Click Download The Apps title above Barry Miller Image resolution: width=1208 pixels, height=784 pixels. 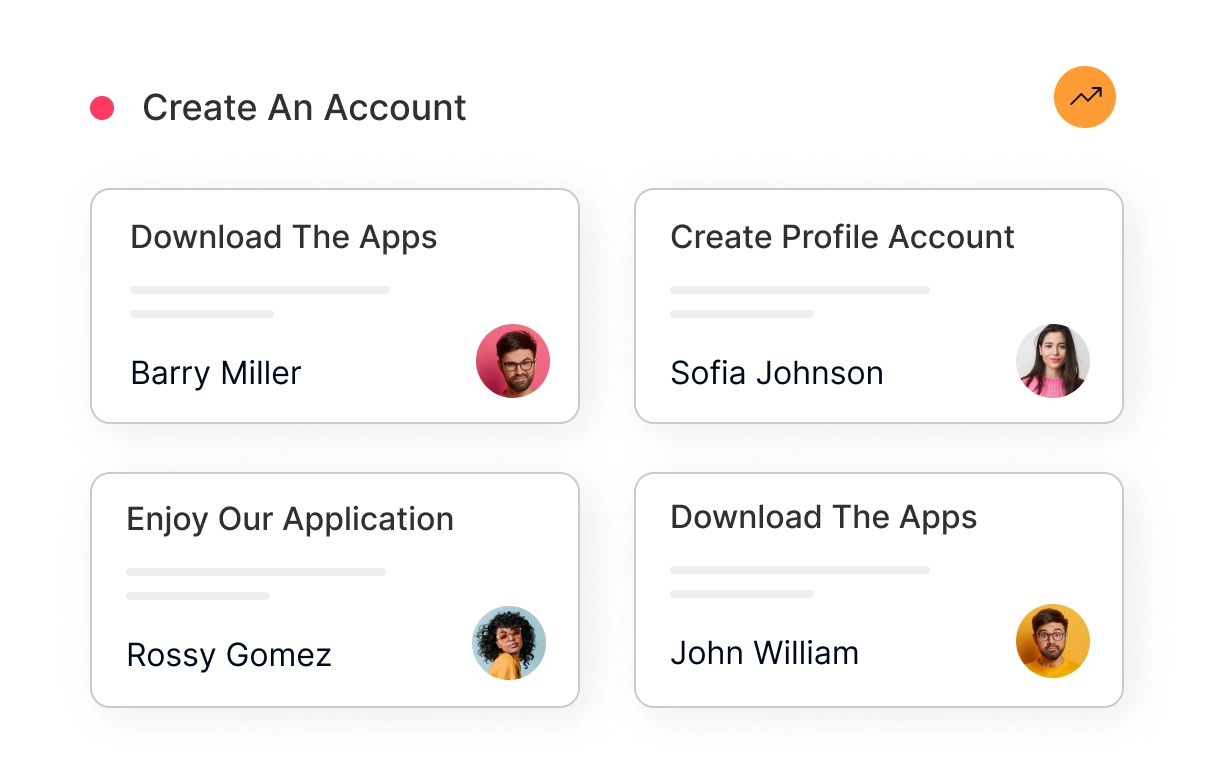click(284, 238)
